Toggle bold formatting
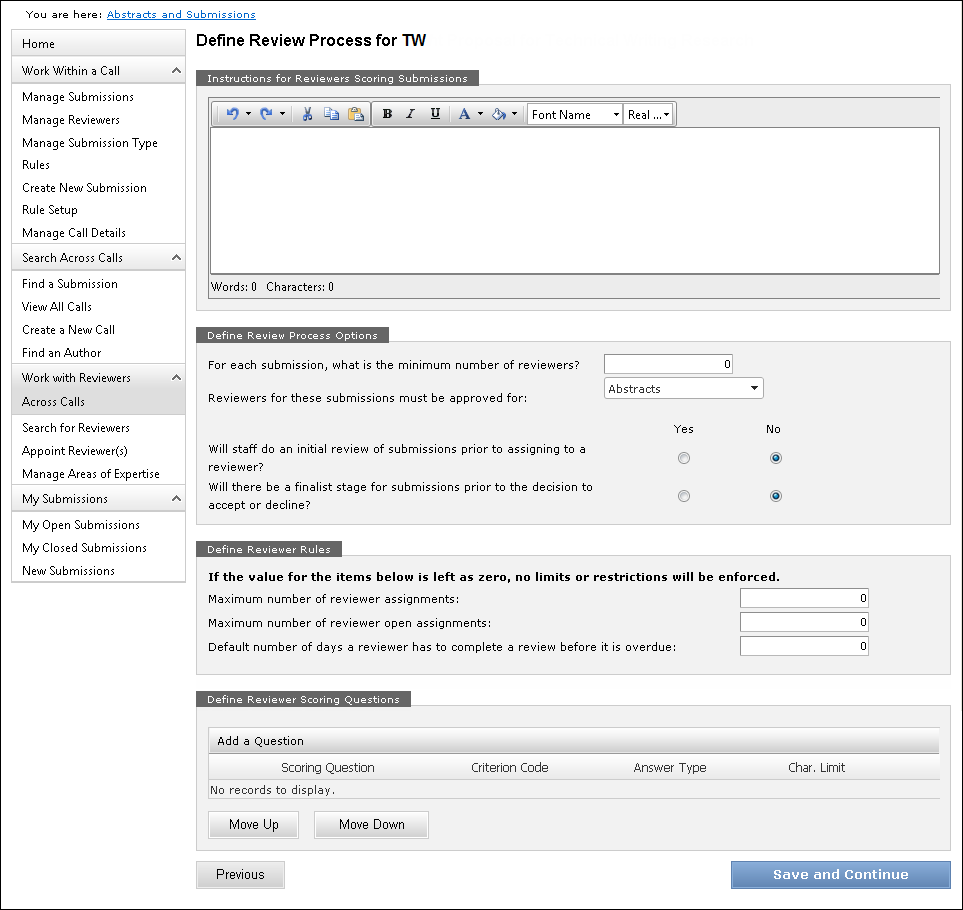Image resolution: width=963 pixels, height=910 pixels. (x=387, y=115)
